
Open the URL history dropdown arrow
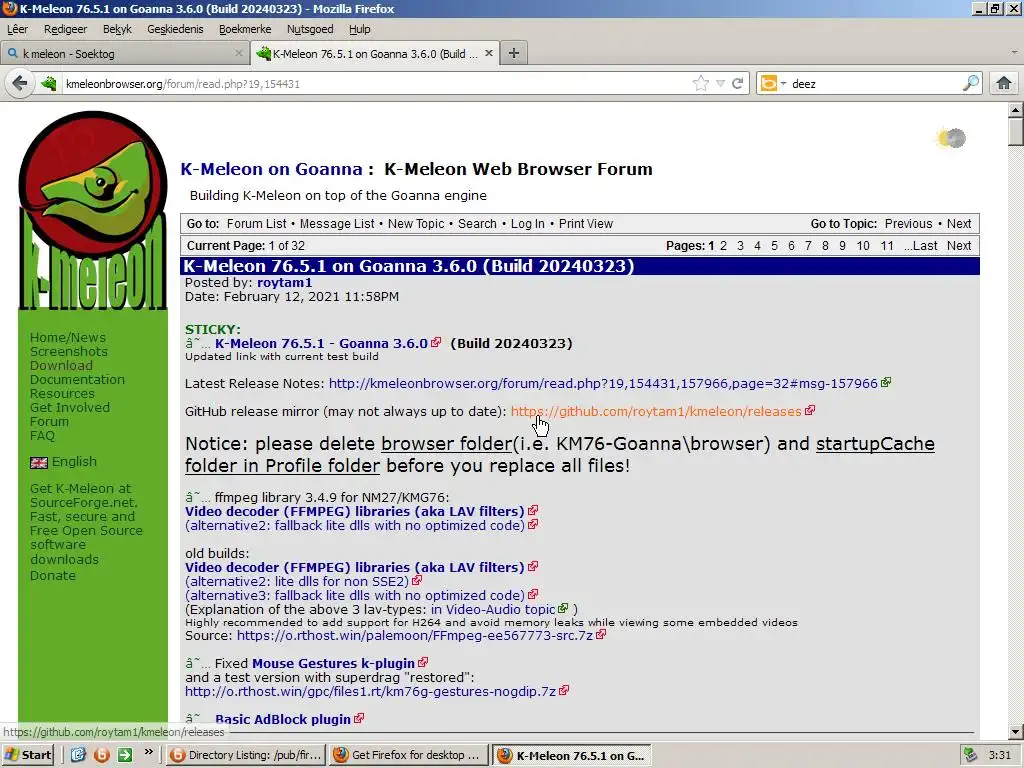click(720, 84)
